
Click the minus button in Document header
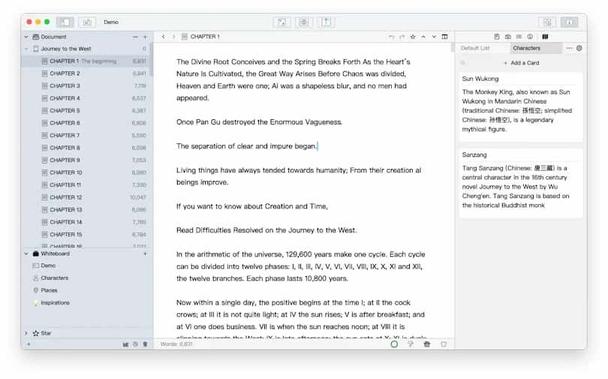point(135,37)
